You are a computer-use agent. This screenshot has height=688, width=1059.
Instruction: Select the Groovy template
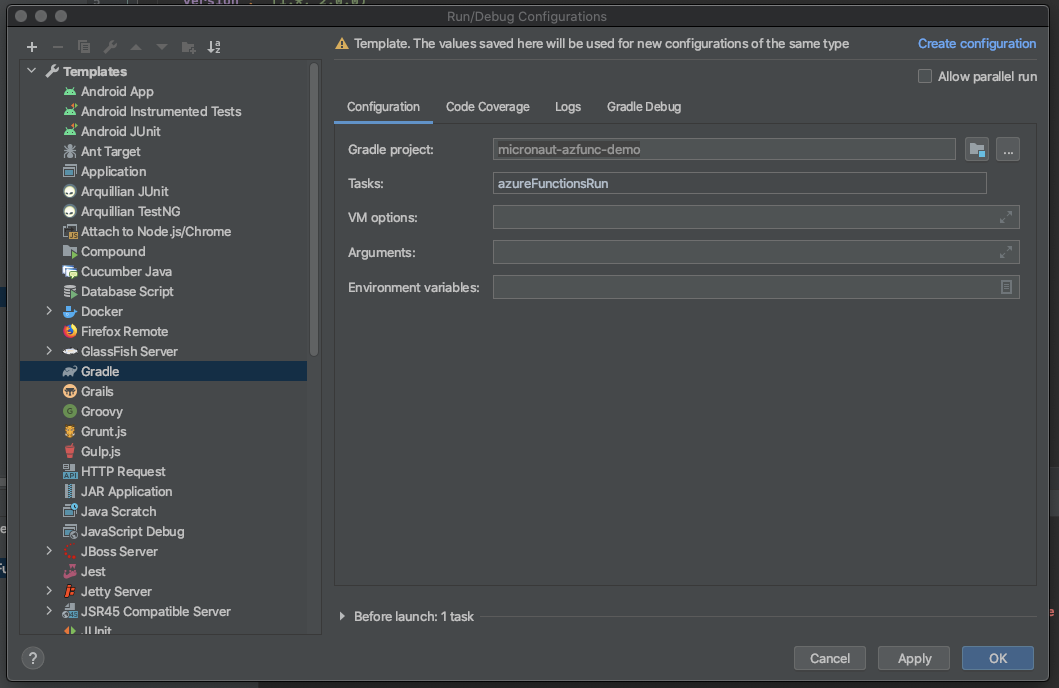101,411
